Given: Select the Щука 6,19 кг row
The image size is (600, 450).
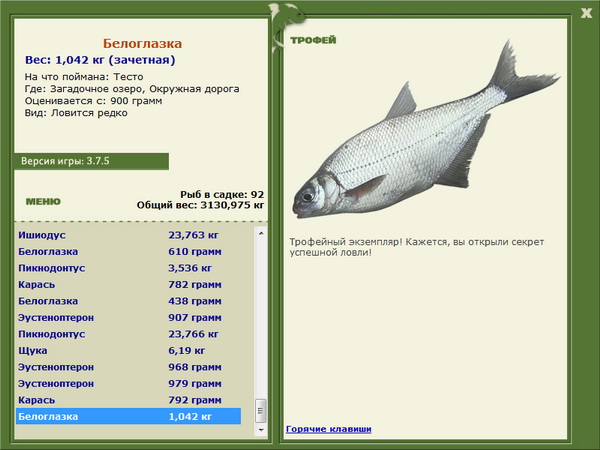Looking at the screenshot, I should (x=129, y=350).
